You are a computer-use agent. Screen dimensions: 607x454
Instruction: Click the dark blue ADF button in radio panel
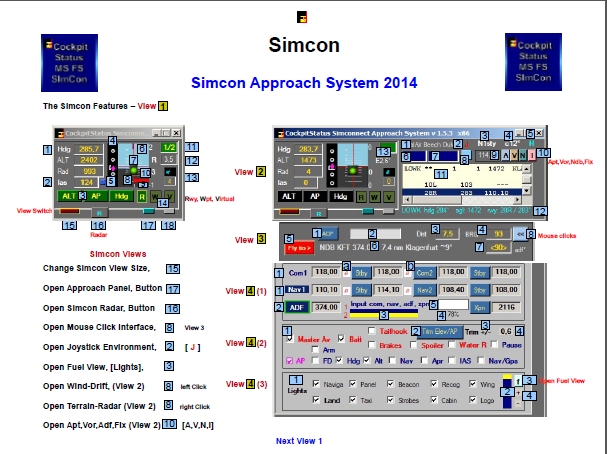297,307
